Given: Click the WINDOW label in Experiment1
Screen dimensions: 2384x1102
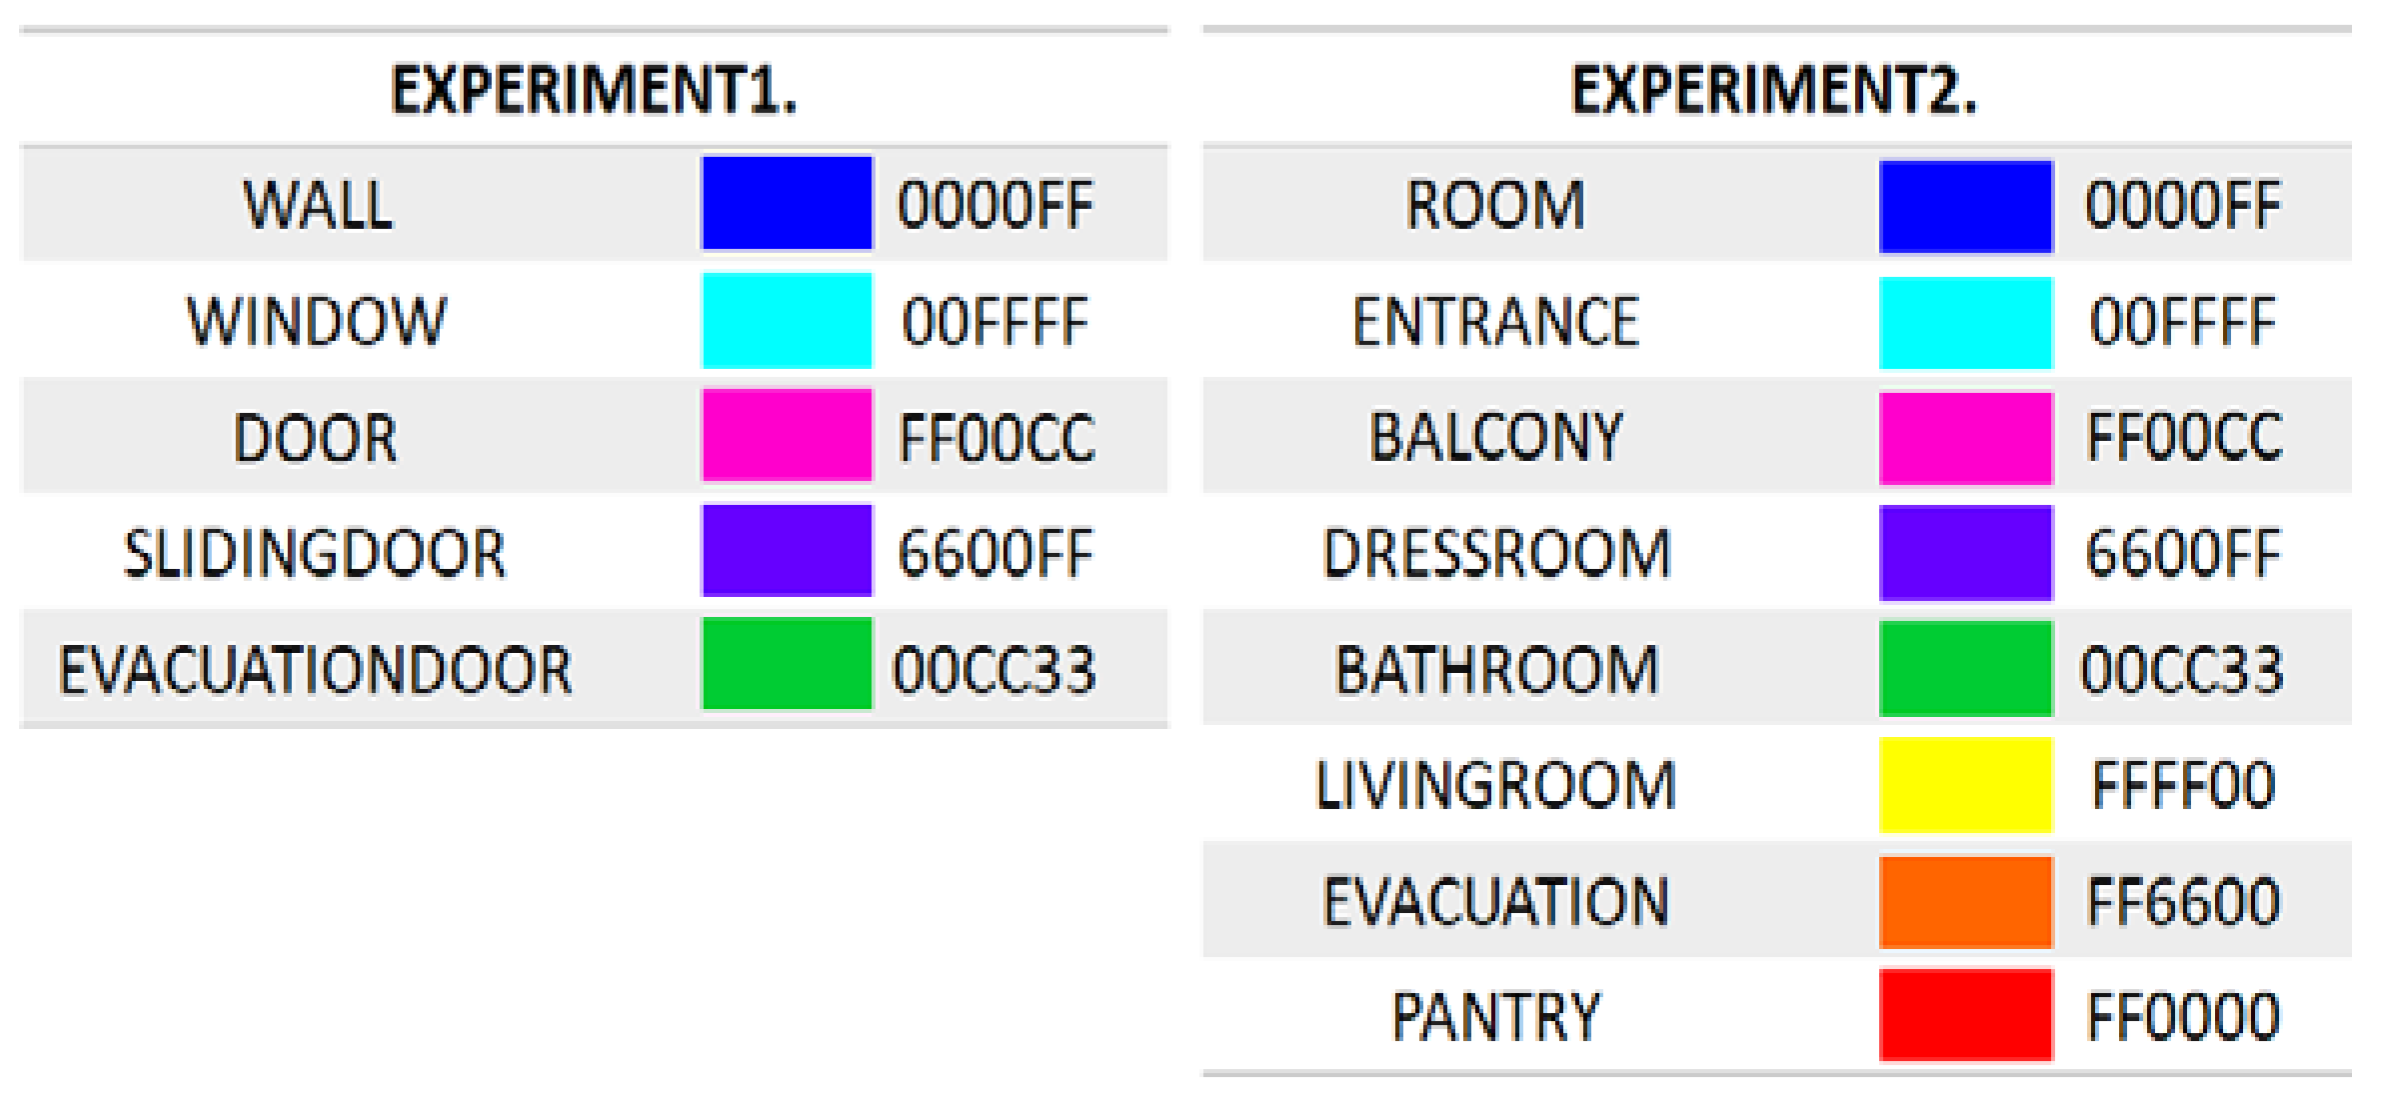Looking at the screenshot, I should pos(316,321).
